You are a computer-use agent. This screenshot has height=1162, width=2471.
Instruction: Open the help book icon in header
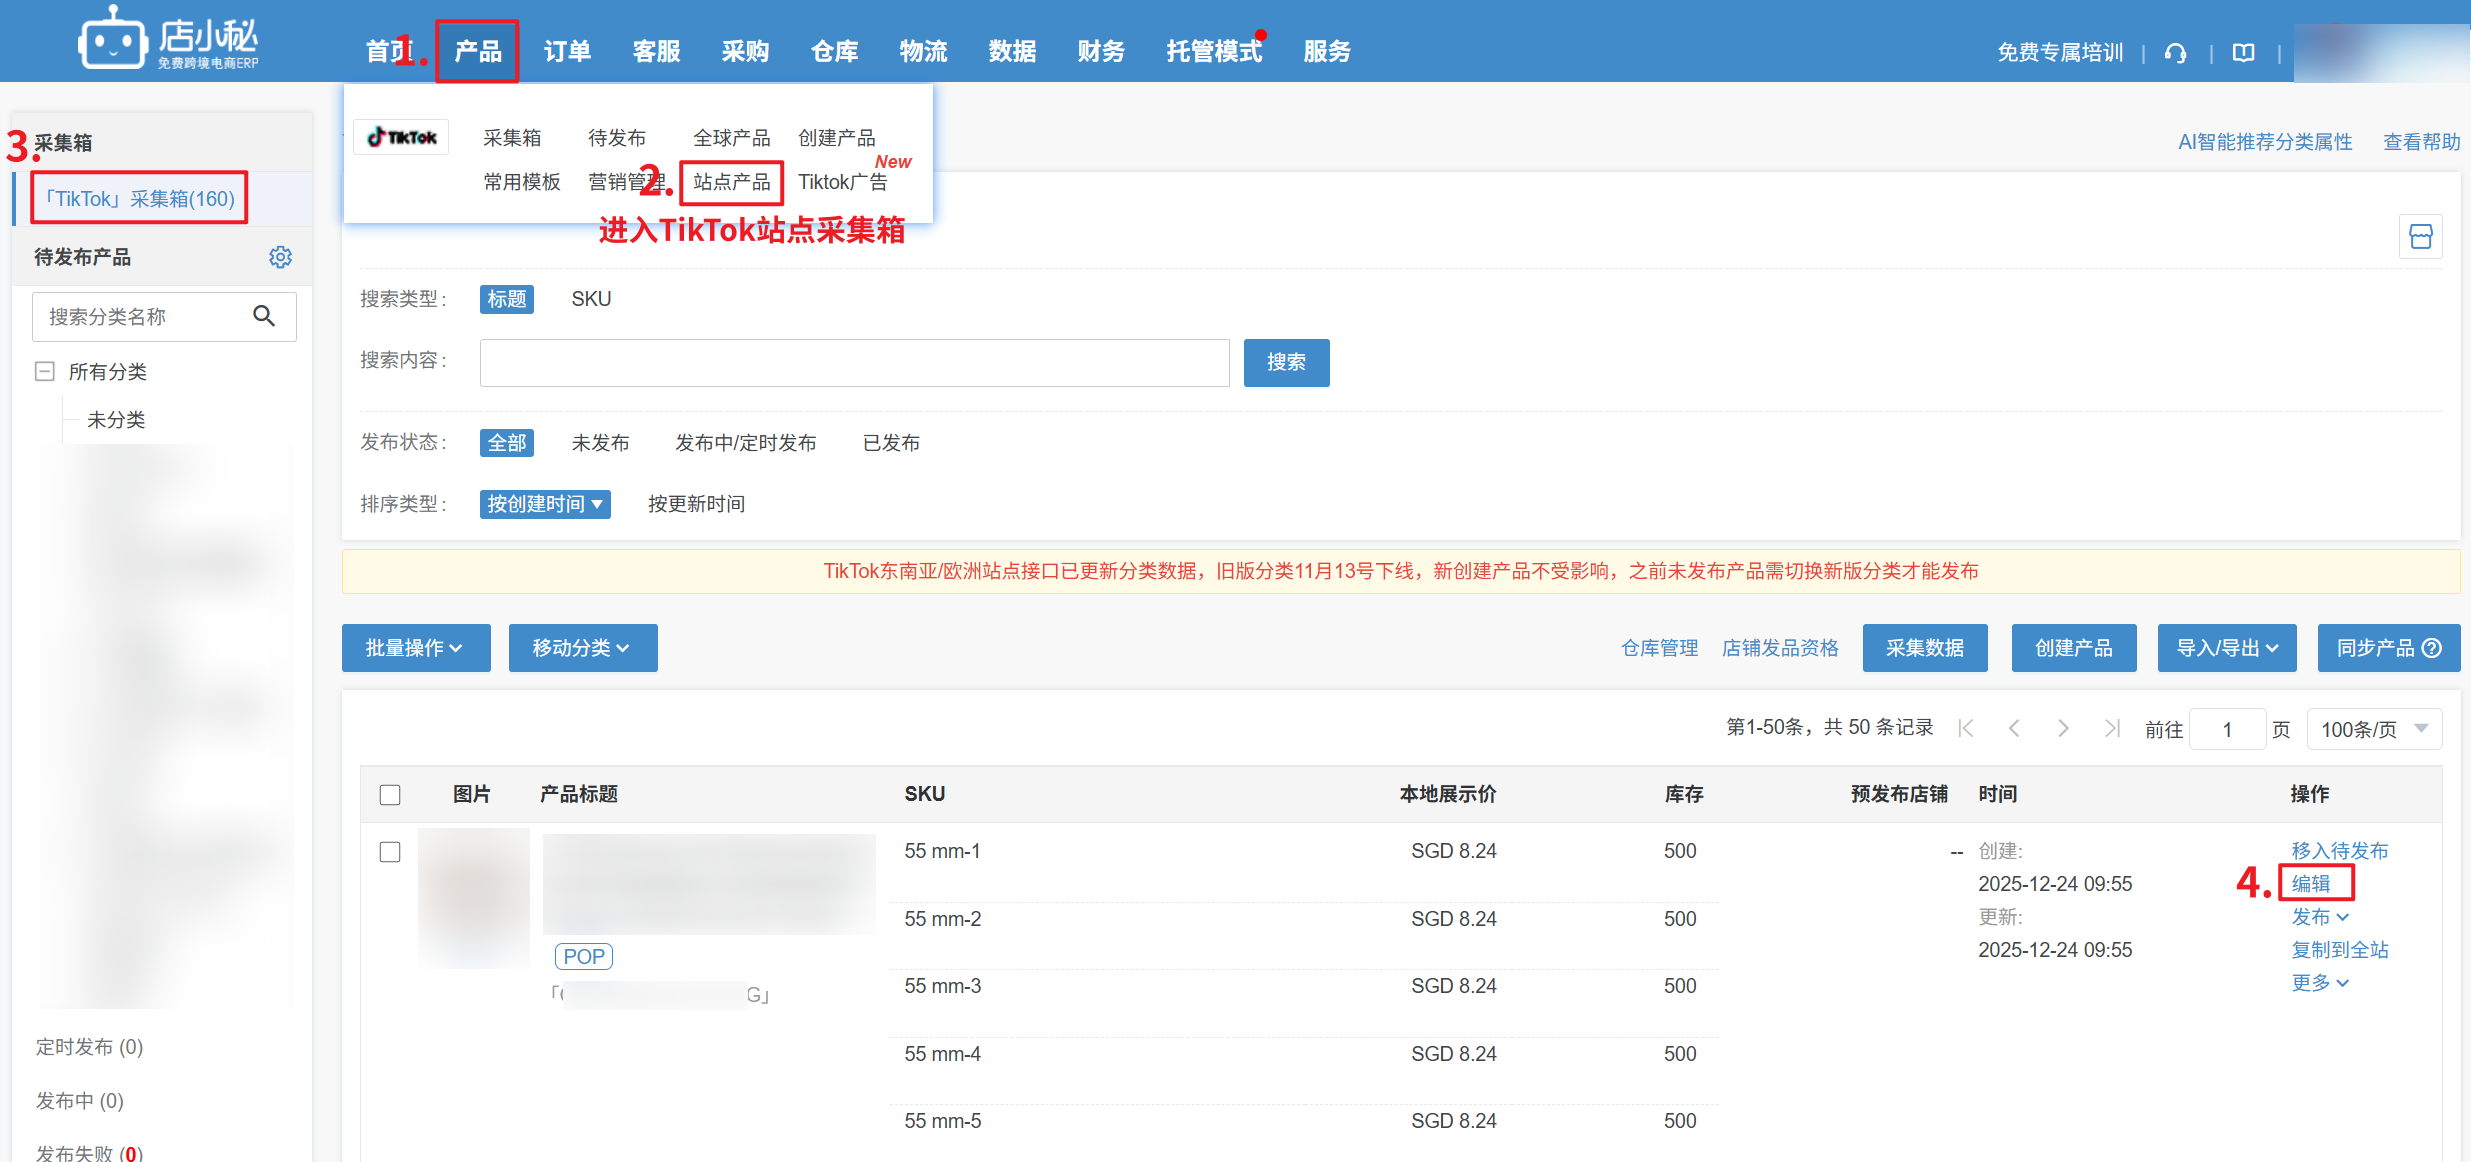pos(2243,53)
